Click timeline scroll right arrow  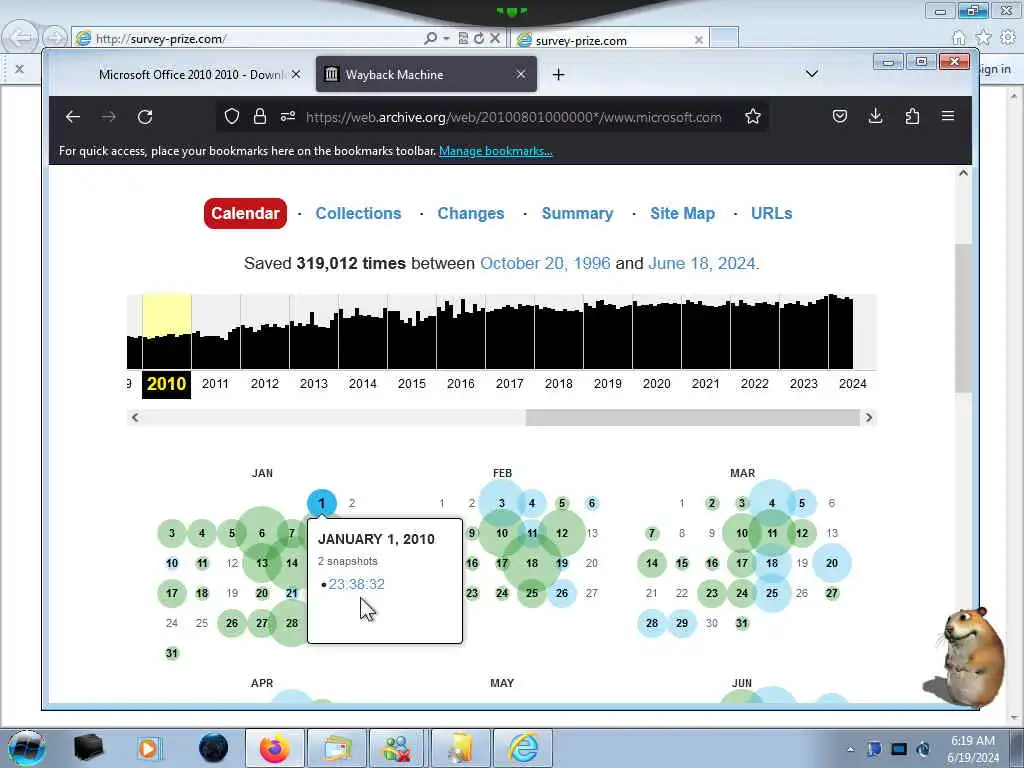click(x=869, y=417)
